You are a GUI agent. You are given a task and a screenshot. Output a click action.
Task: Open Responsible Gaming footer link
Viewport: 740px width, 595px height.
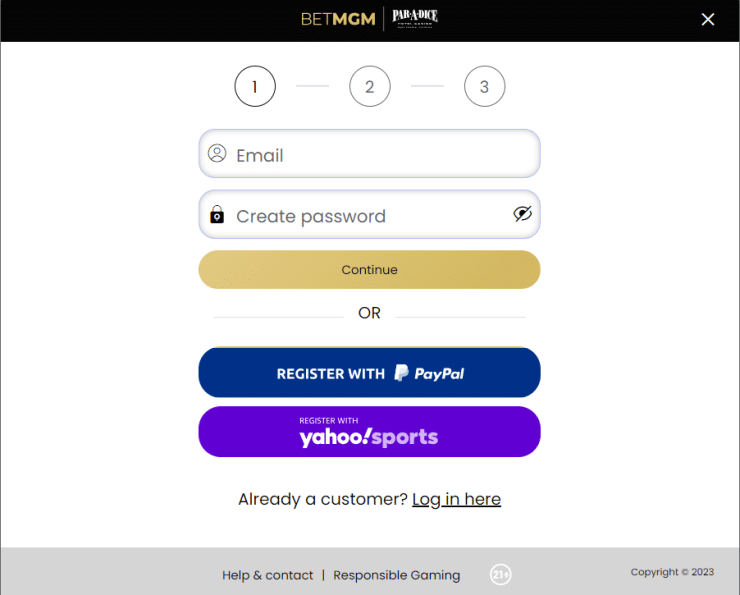pos(396,575)
